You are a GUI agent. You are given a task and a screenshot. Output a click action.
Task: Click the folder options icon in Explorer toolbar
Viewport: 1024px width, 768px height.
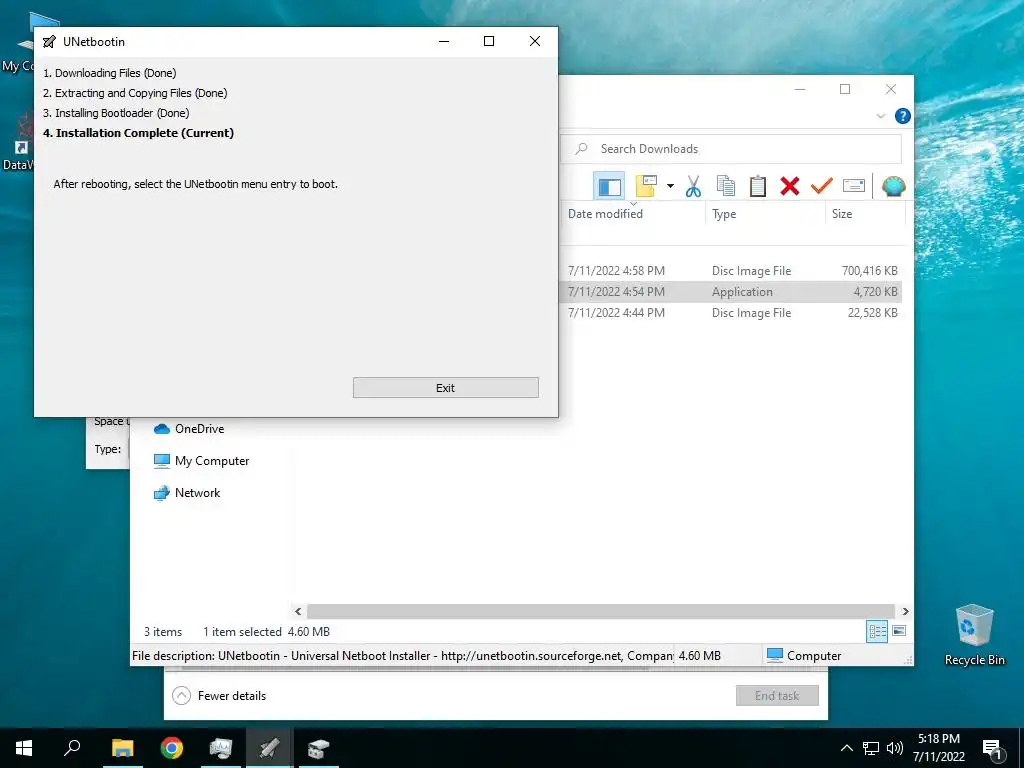(x=646, y=186)
